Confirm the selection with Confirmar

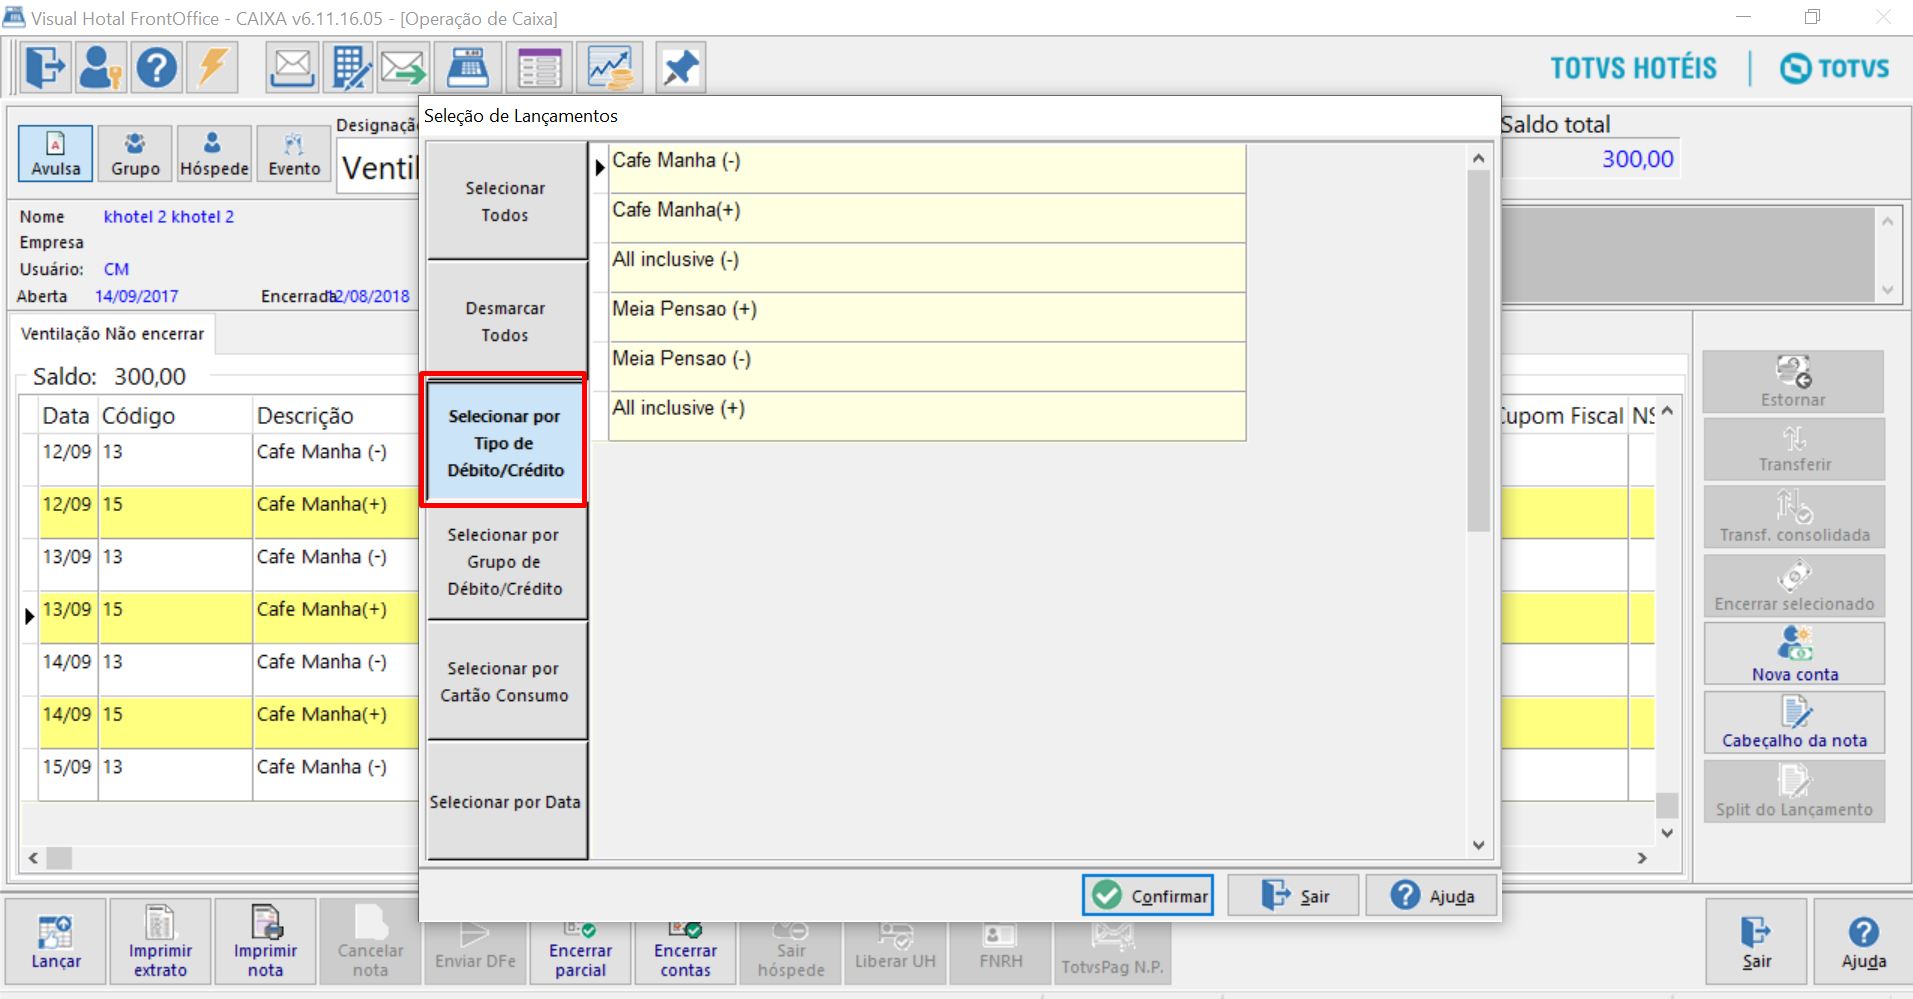pos(1148,895)
